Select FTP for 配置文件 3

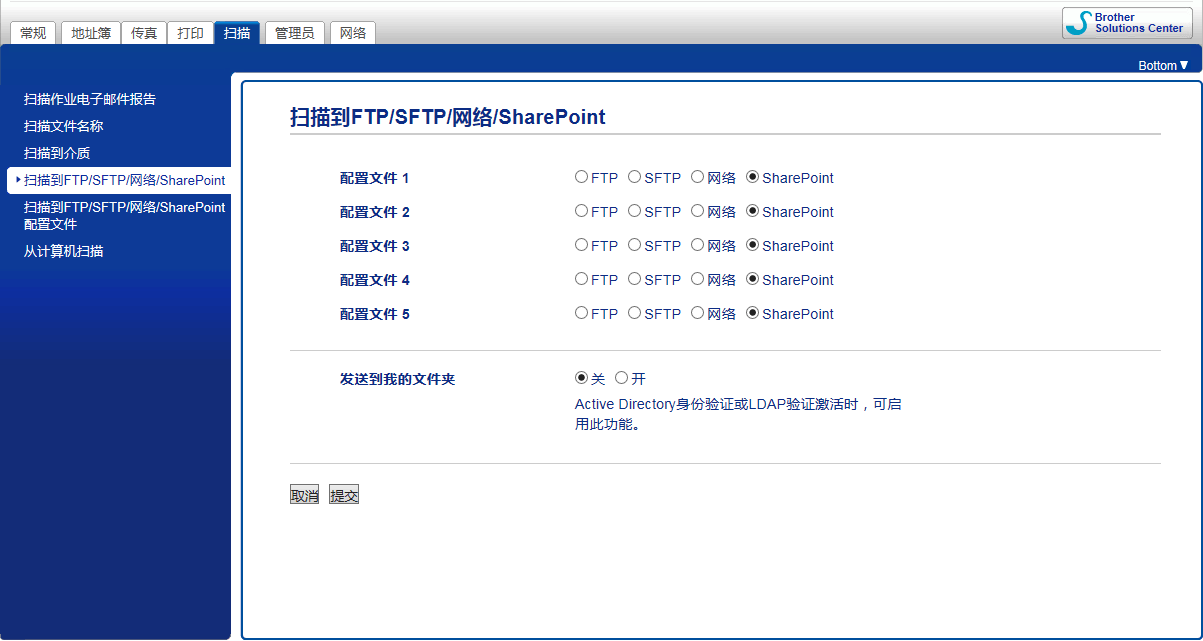[x=581, y=246]
